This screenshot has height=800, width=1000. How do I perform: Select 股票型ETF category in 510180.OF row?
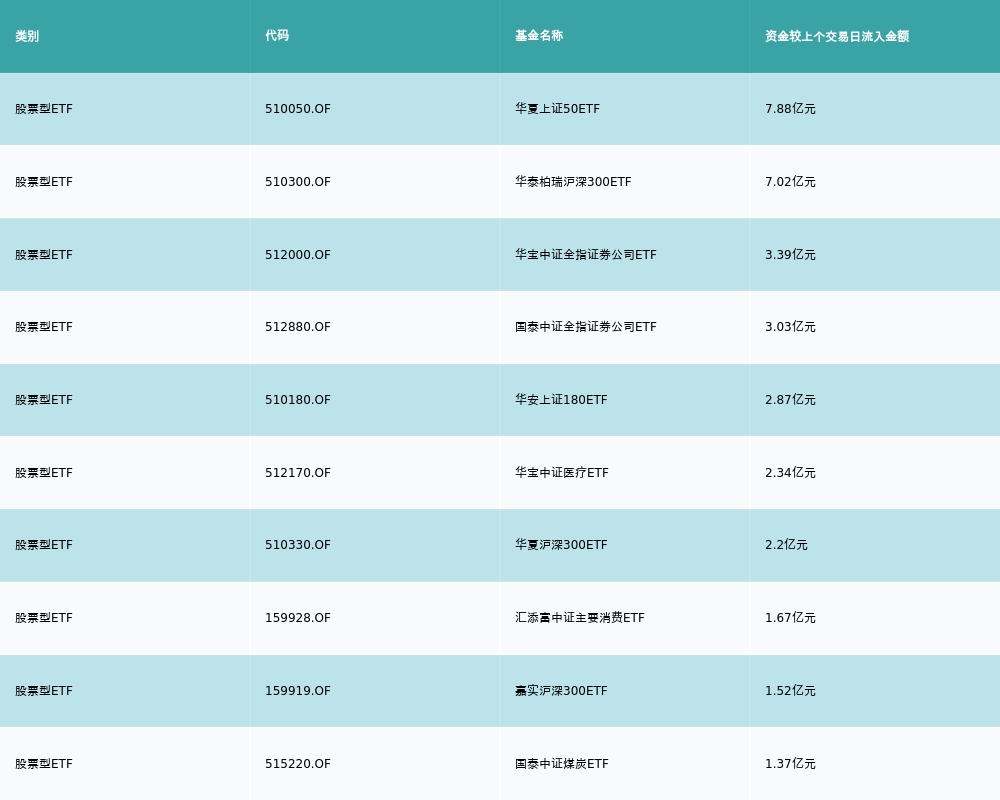[44, 400]
